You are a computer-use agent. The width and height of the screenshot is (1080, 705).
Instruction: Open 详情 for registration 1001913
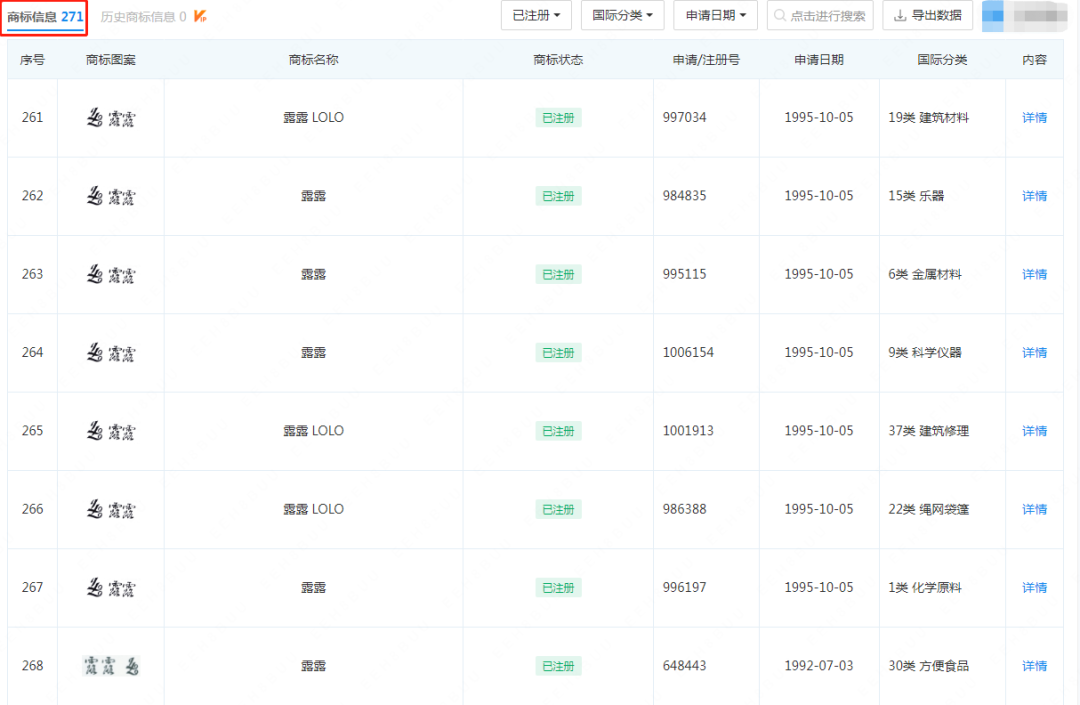click(x=1034, y=431)
